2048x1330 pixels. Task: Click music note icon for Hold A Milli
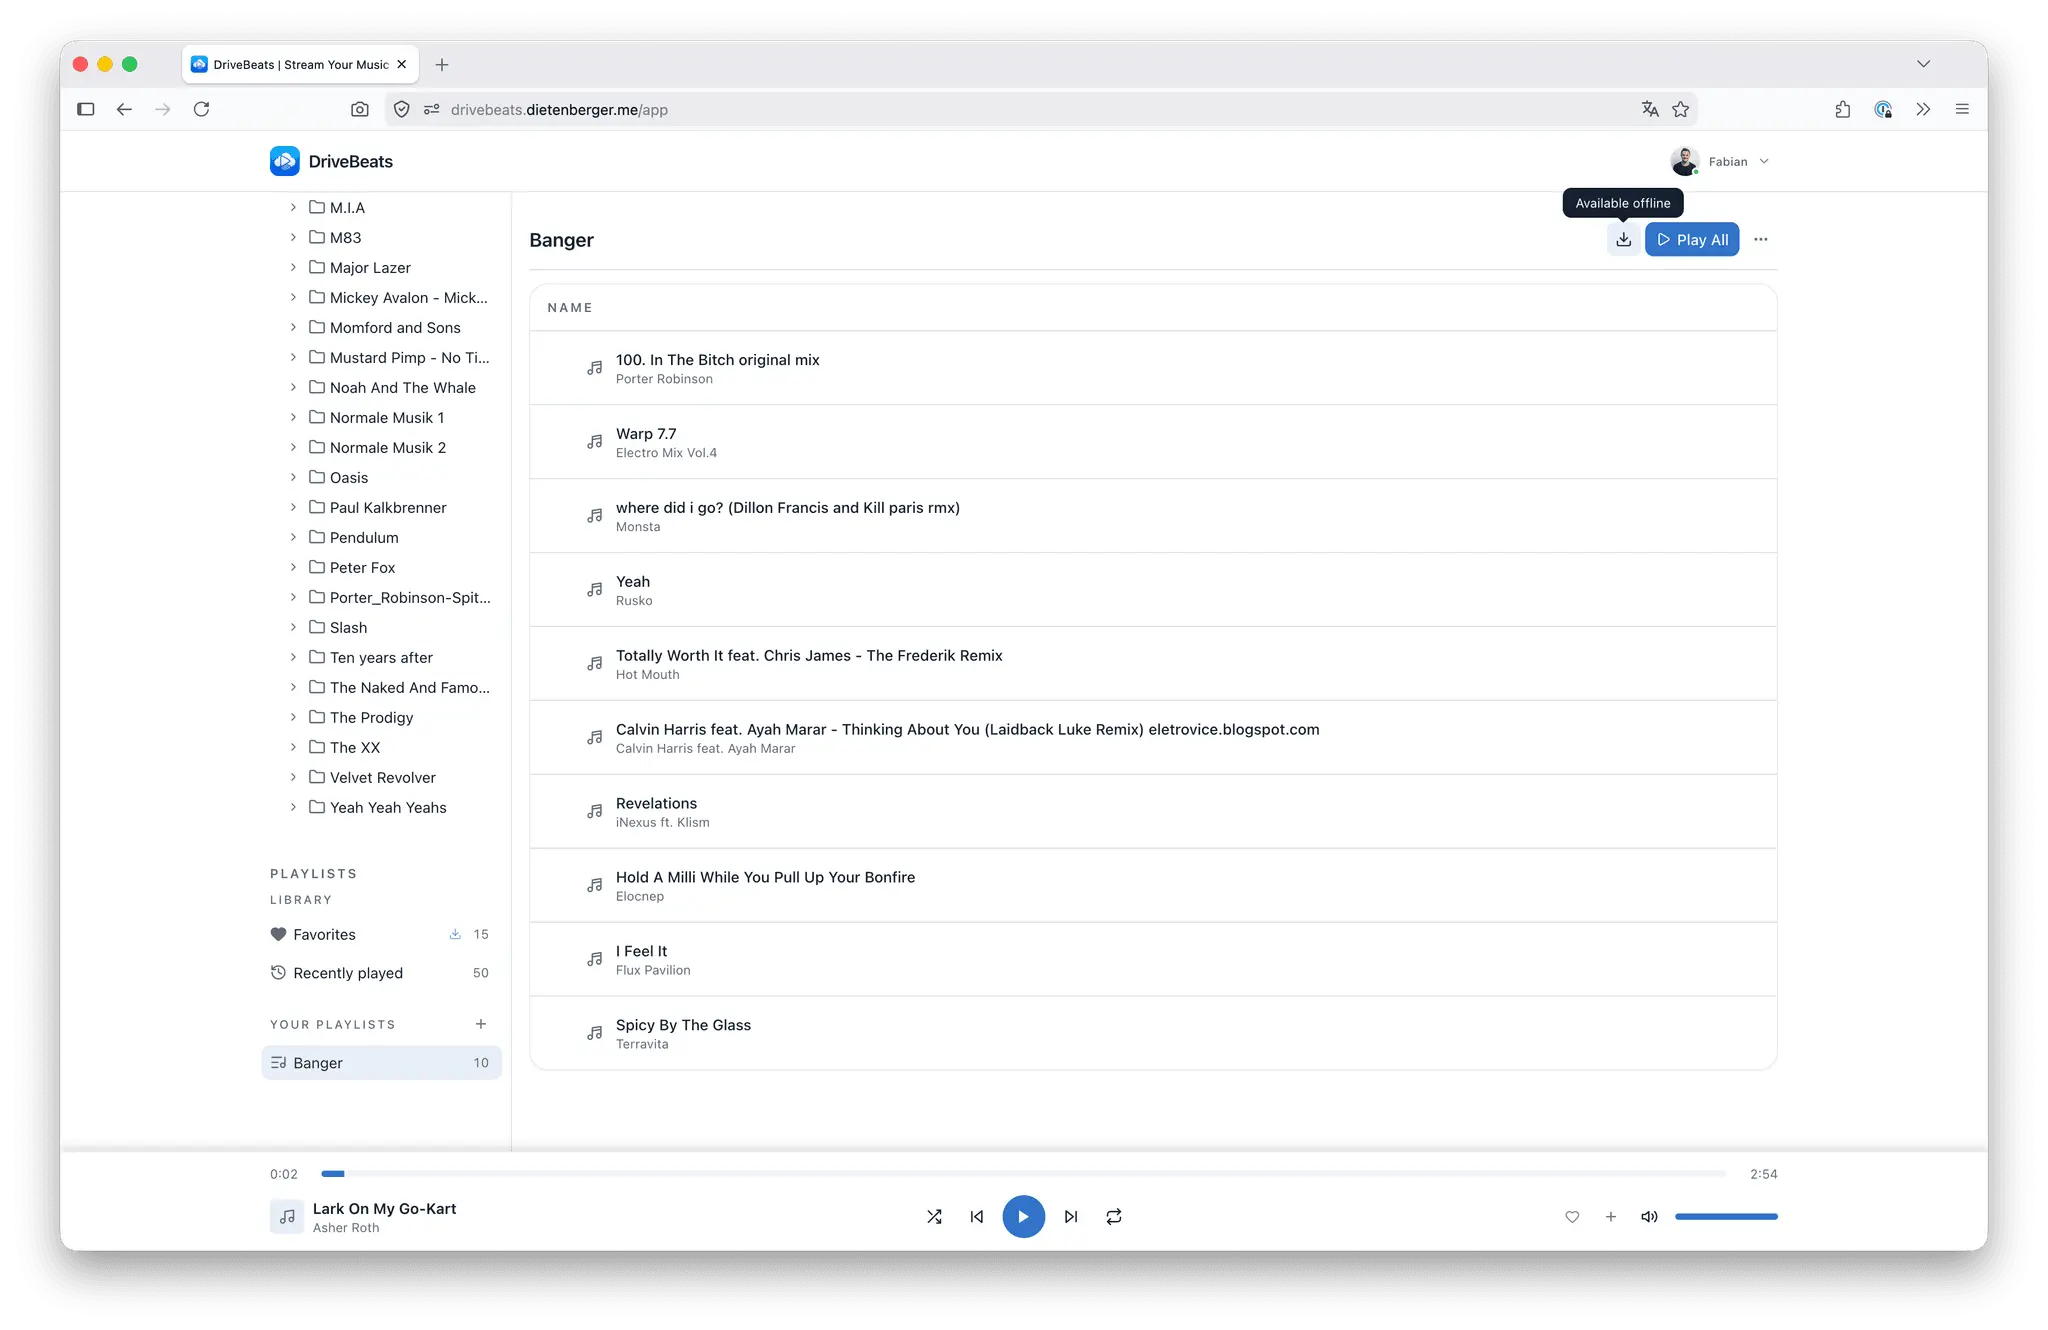(595, 886)
